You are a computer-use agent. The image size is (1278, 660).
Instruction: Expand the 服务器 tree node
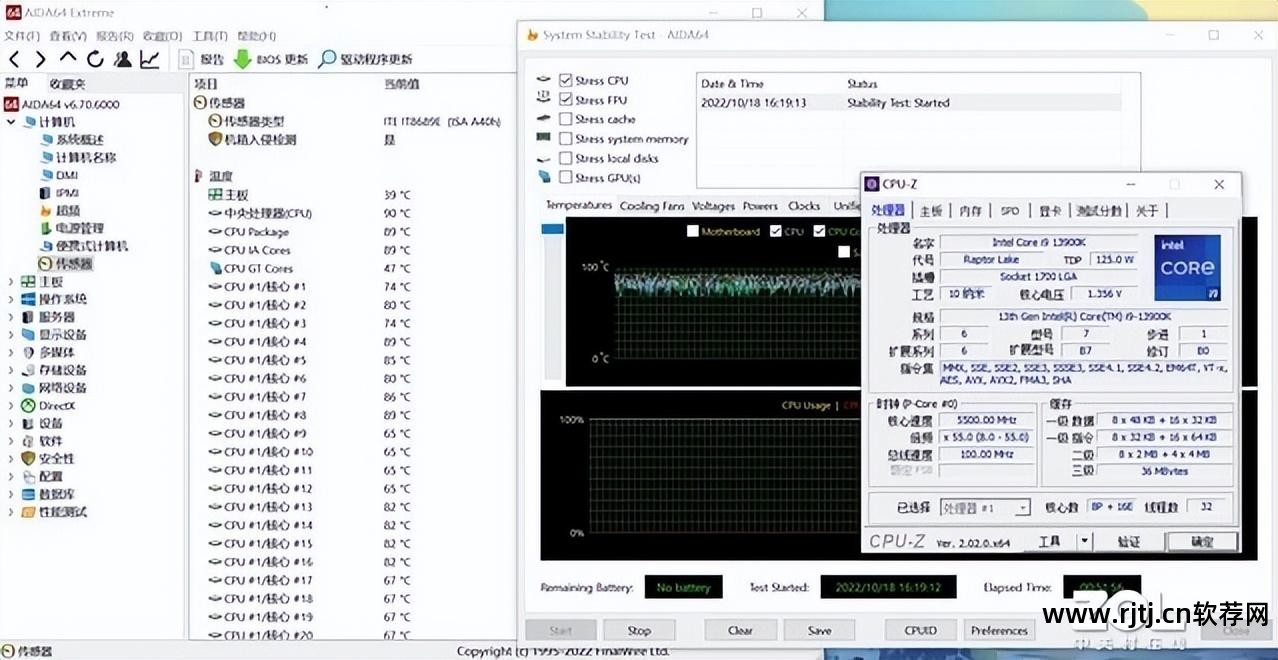(x=12, y=317)
